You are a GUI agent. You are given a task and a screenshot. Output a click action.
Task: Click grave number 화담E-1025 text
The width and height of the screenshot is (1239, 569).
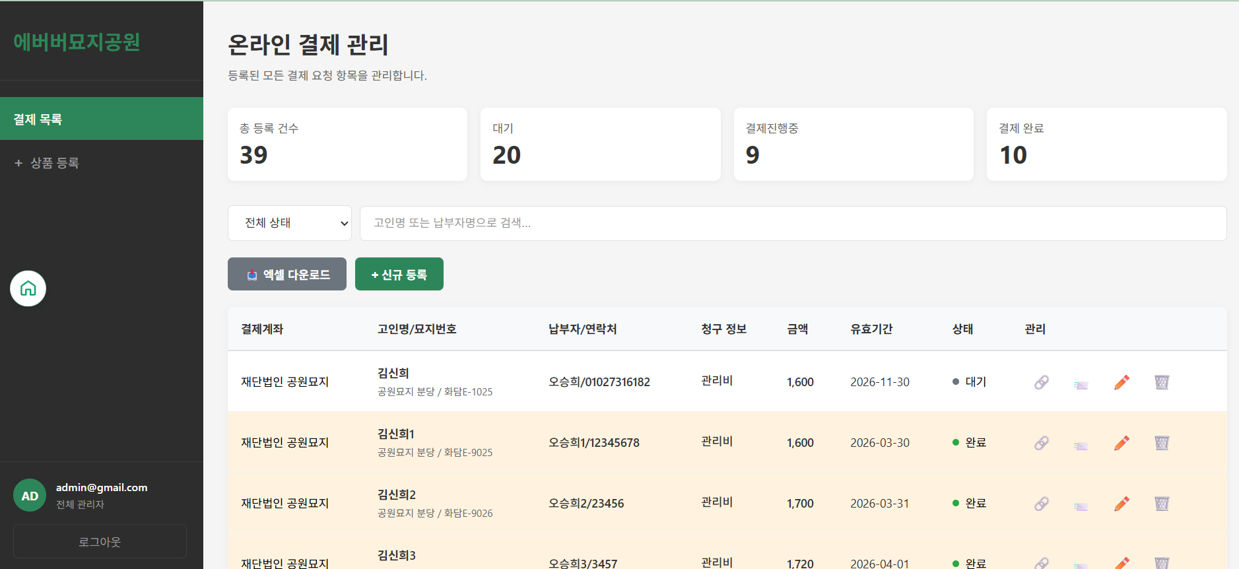[468, 392]
